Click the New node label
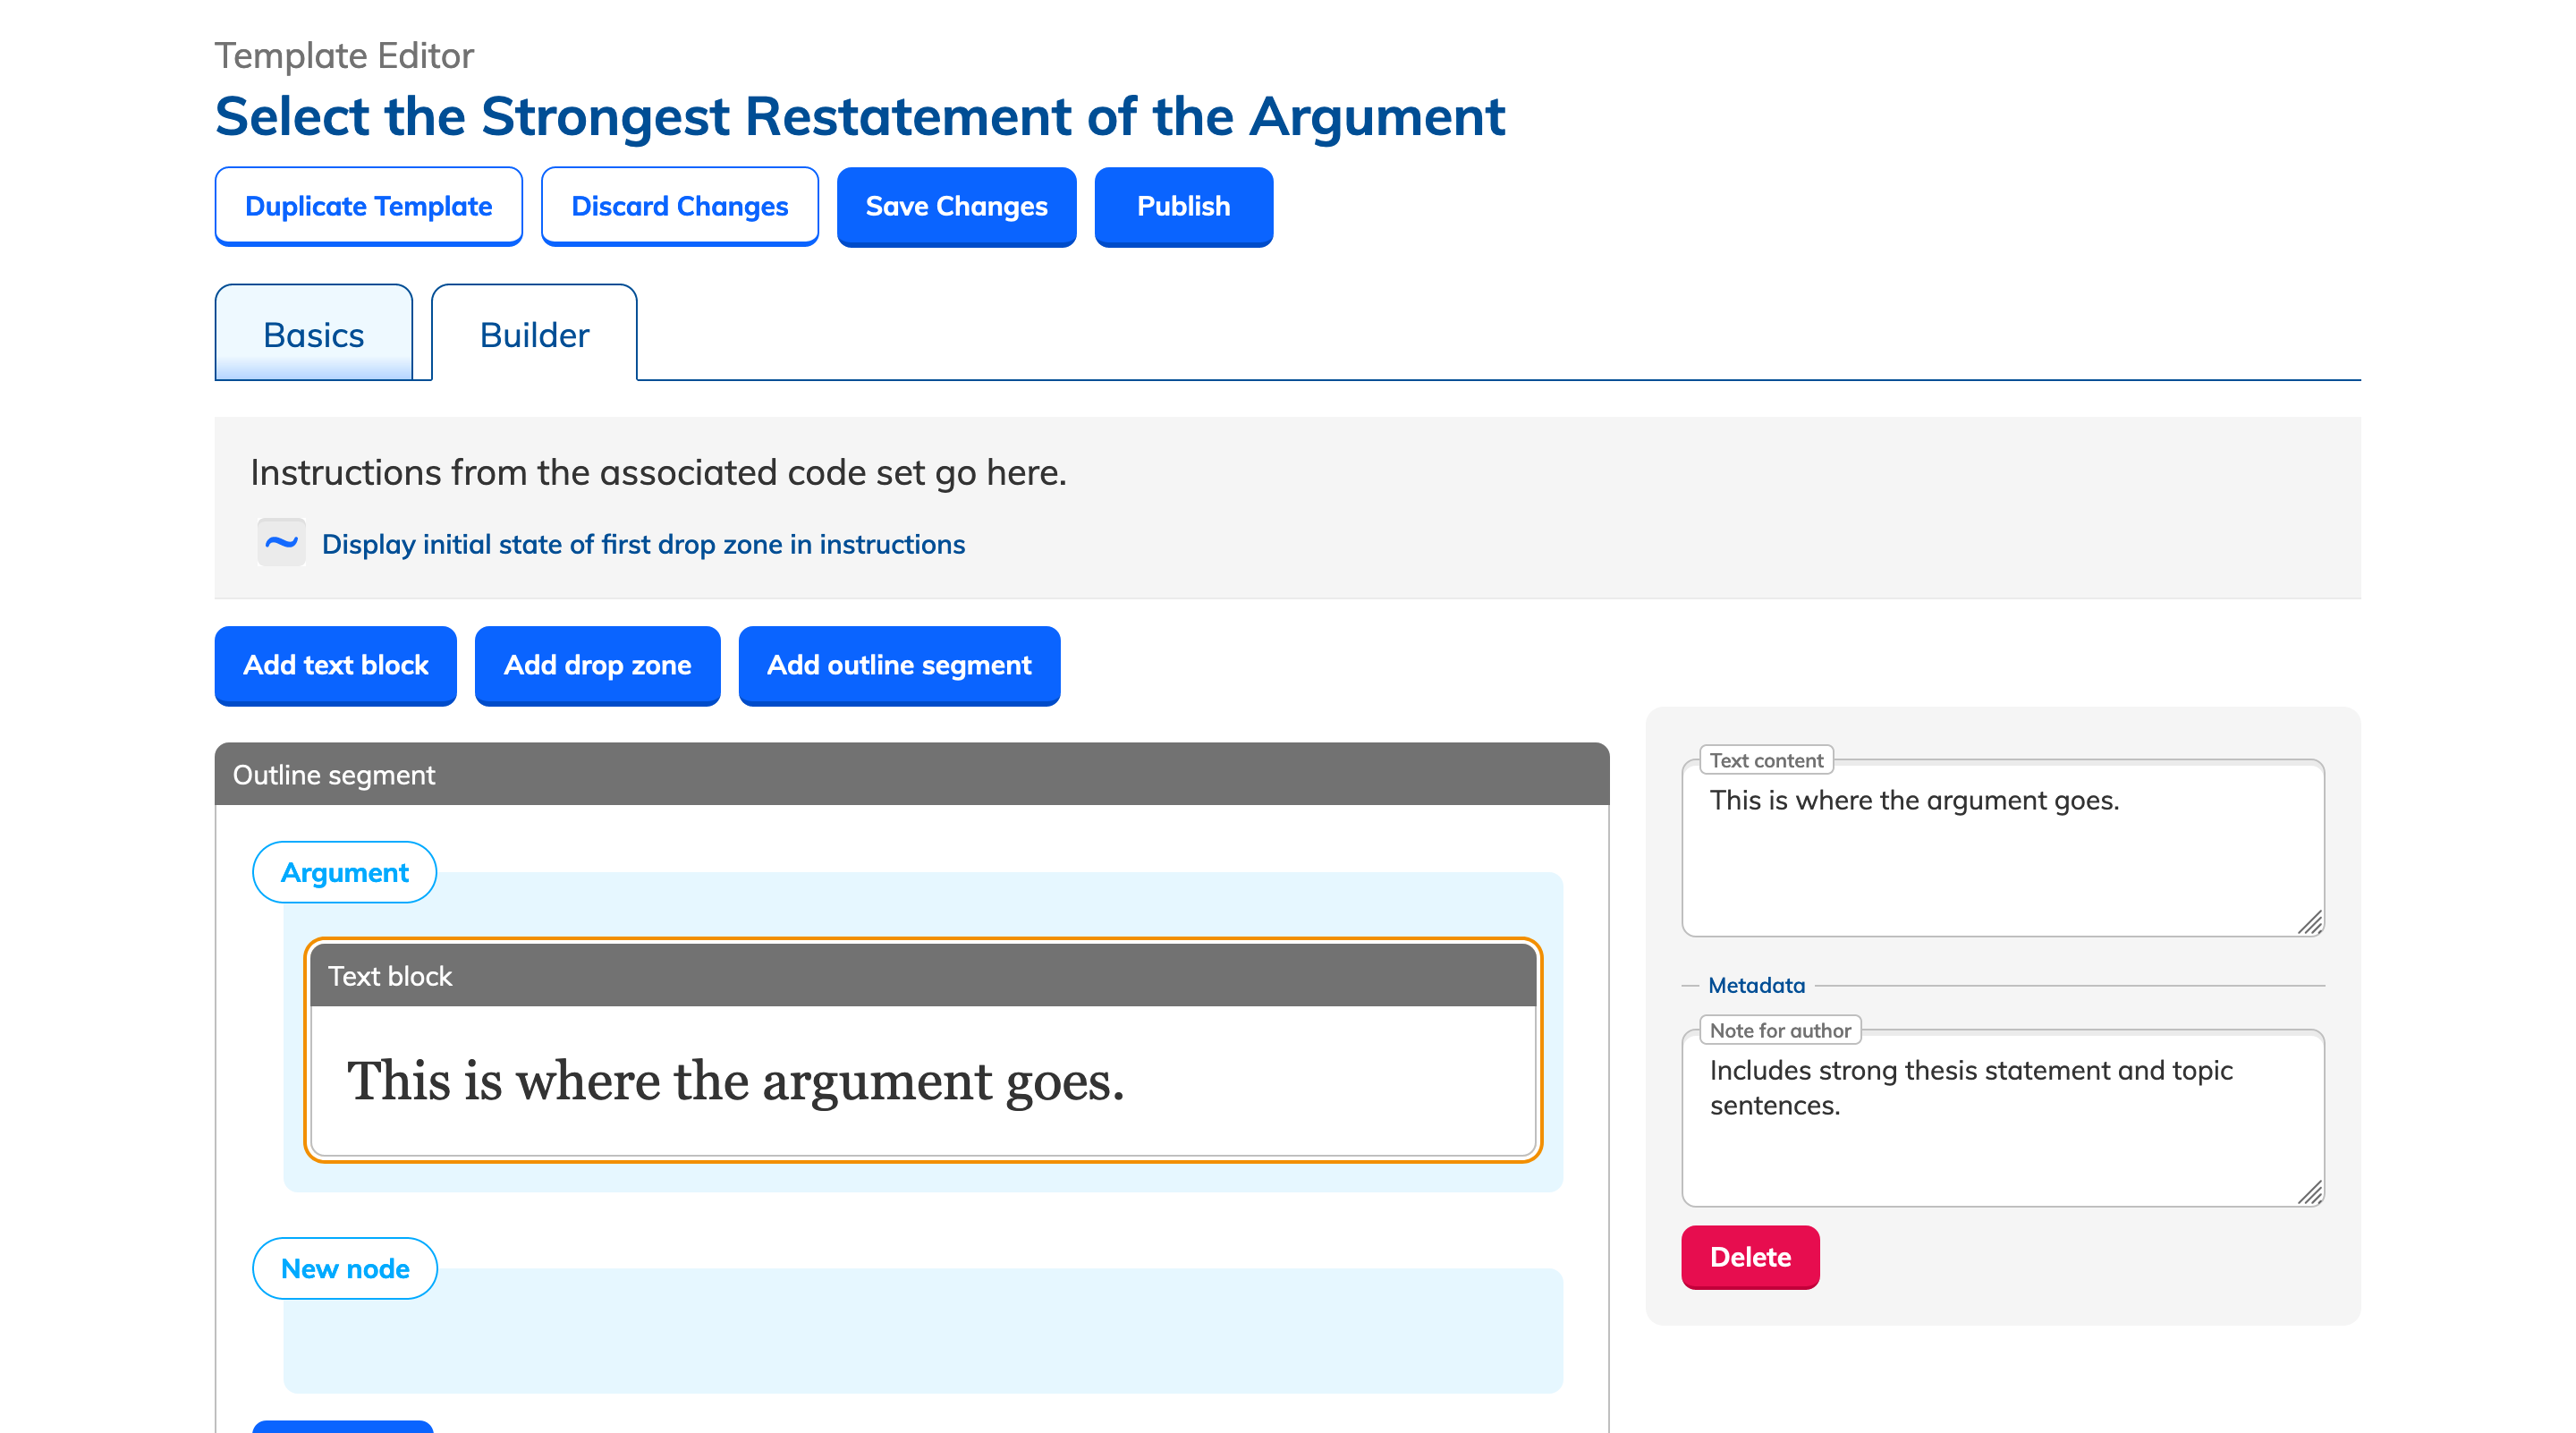The height and width of the screenshot is (1433, 2576). coord(344,1268)
